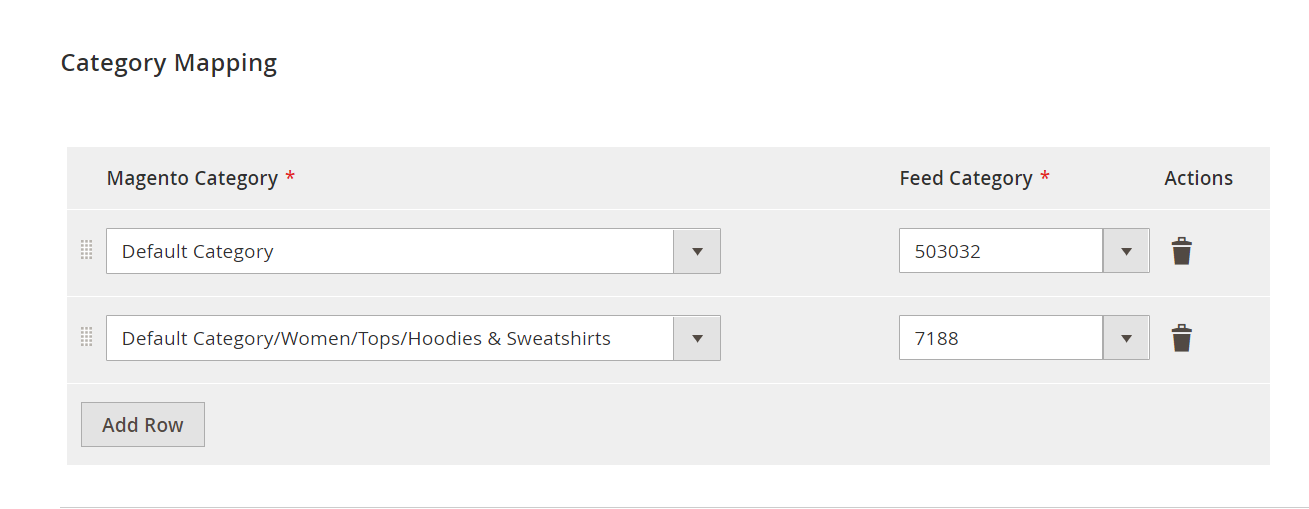Expand the 7188 feed category arrow

[1126, 338]
